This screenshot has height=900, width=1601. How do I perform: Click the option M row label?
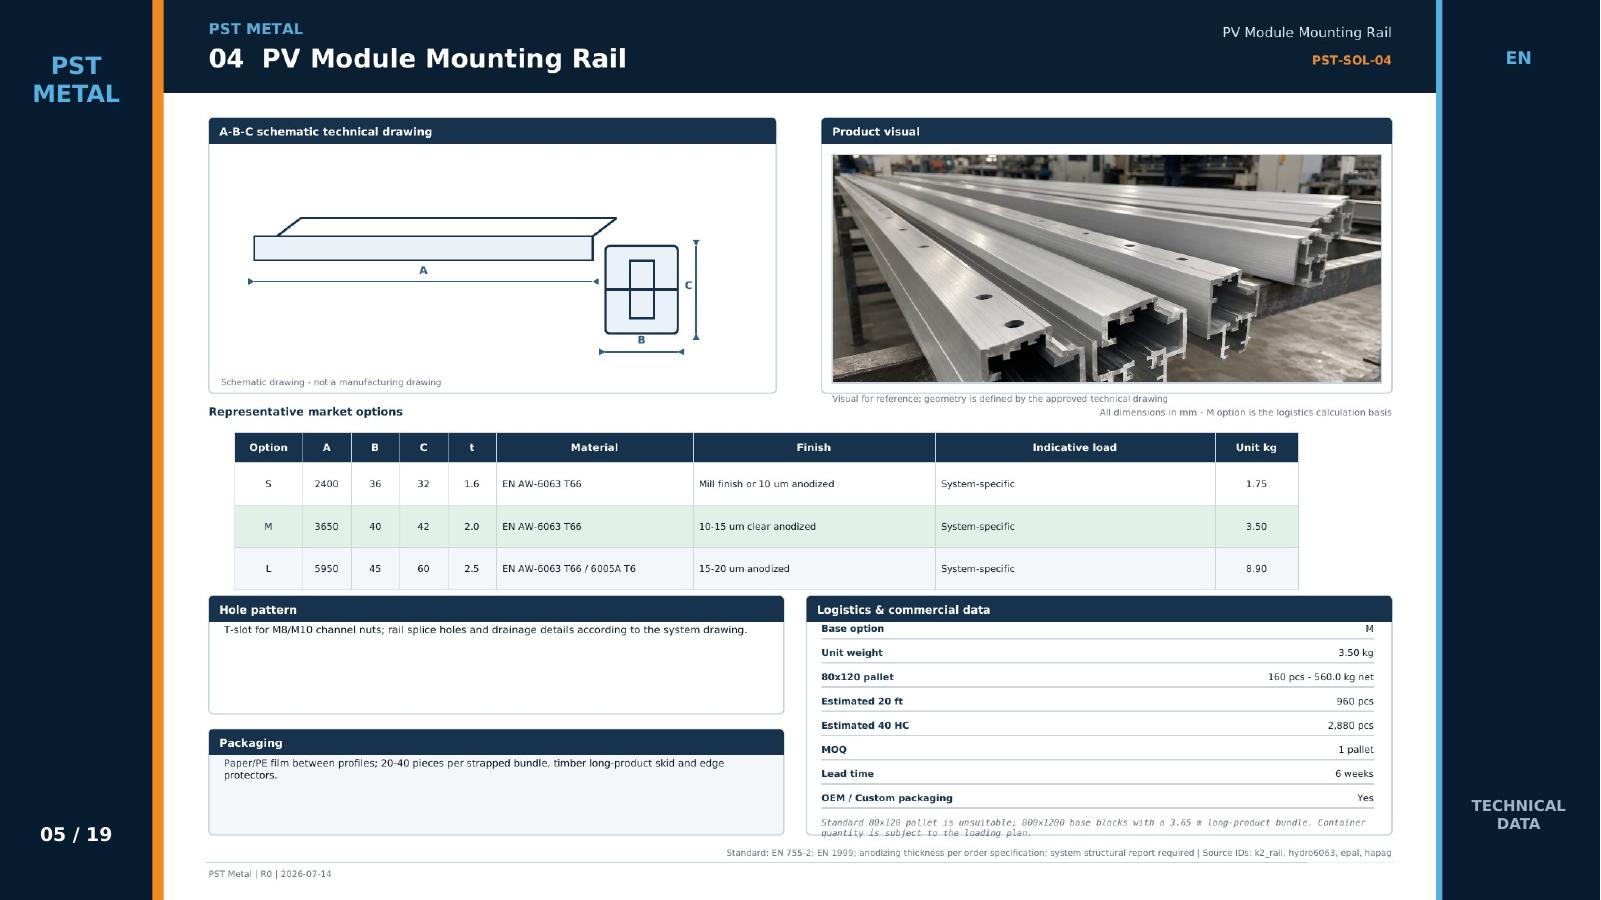click(268, 527)
